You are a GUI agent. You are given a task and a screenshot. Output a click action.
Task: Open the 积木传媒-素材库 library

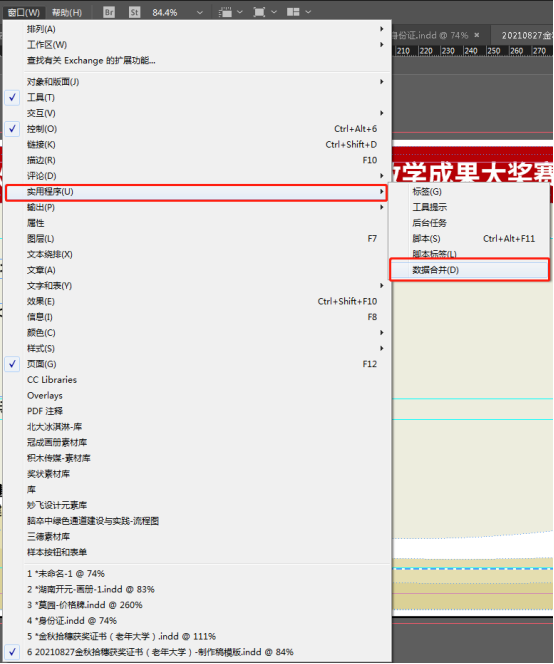[x=197, y=458]
